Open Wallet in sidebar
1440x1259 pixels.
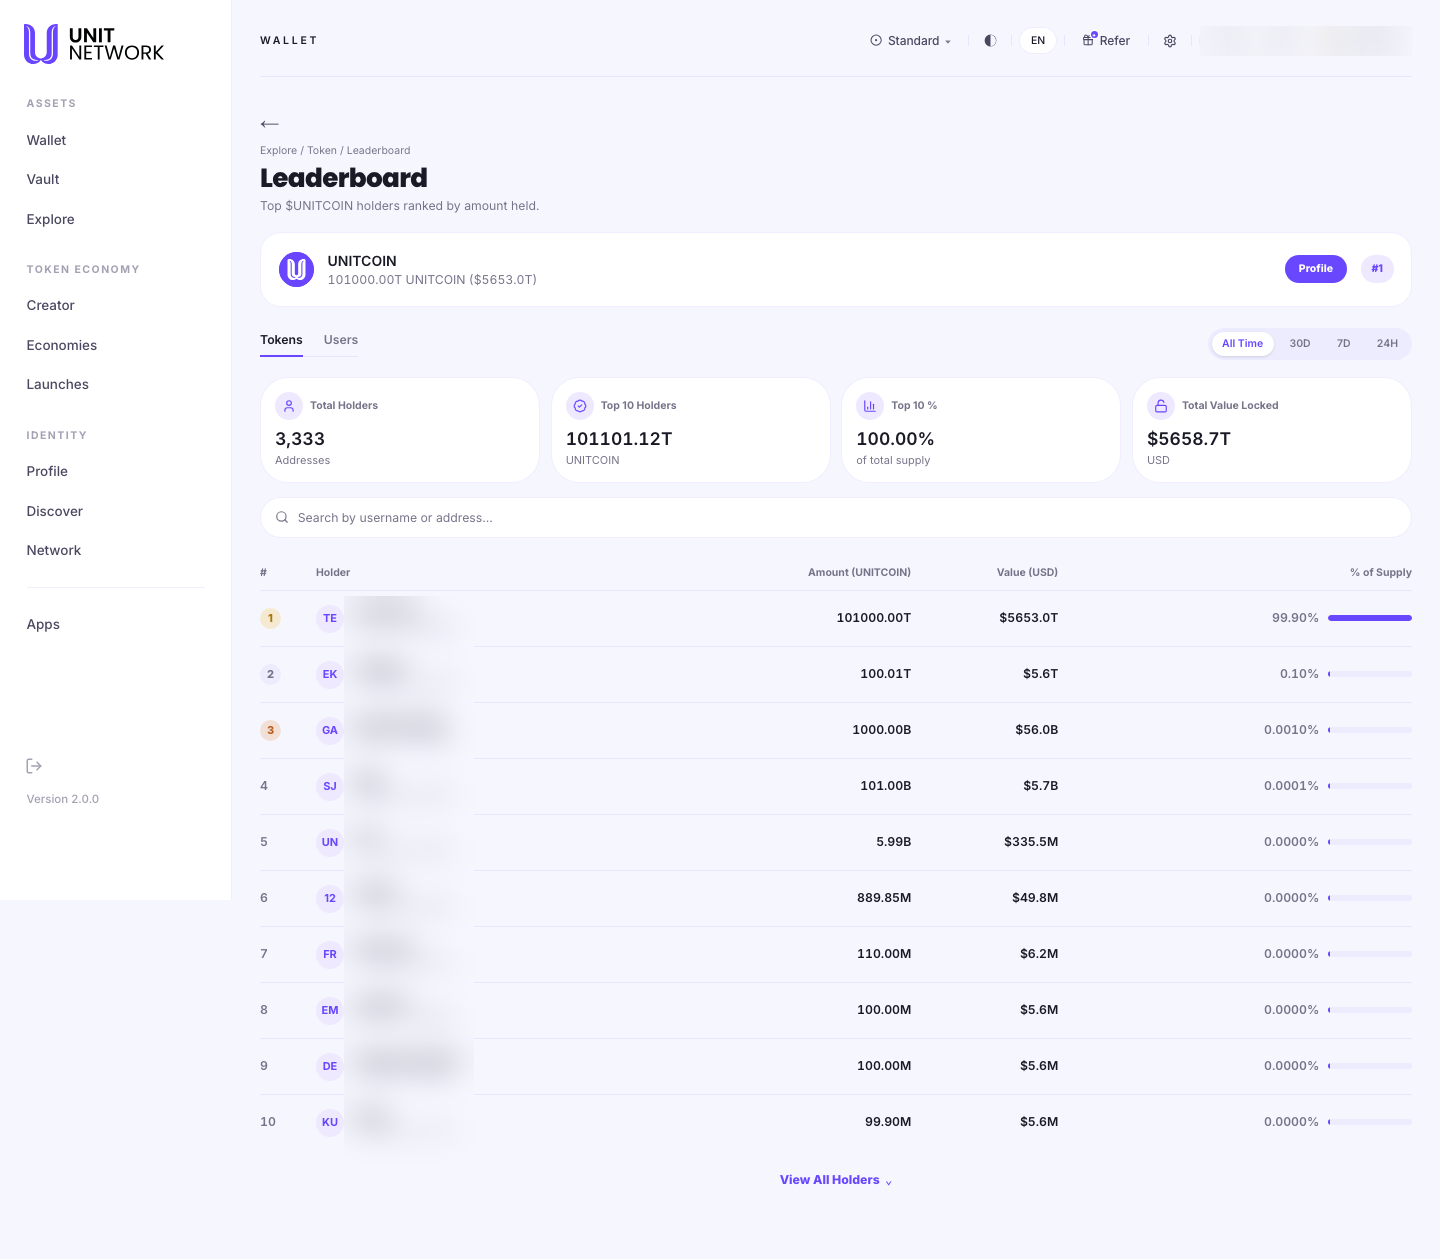[46, 141]
